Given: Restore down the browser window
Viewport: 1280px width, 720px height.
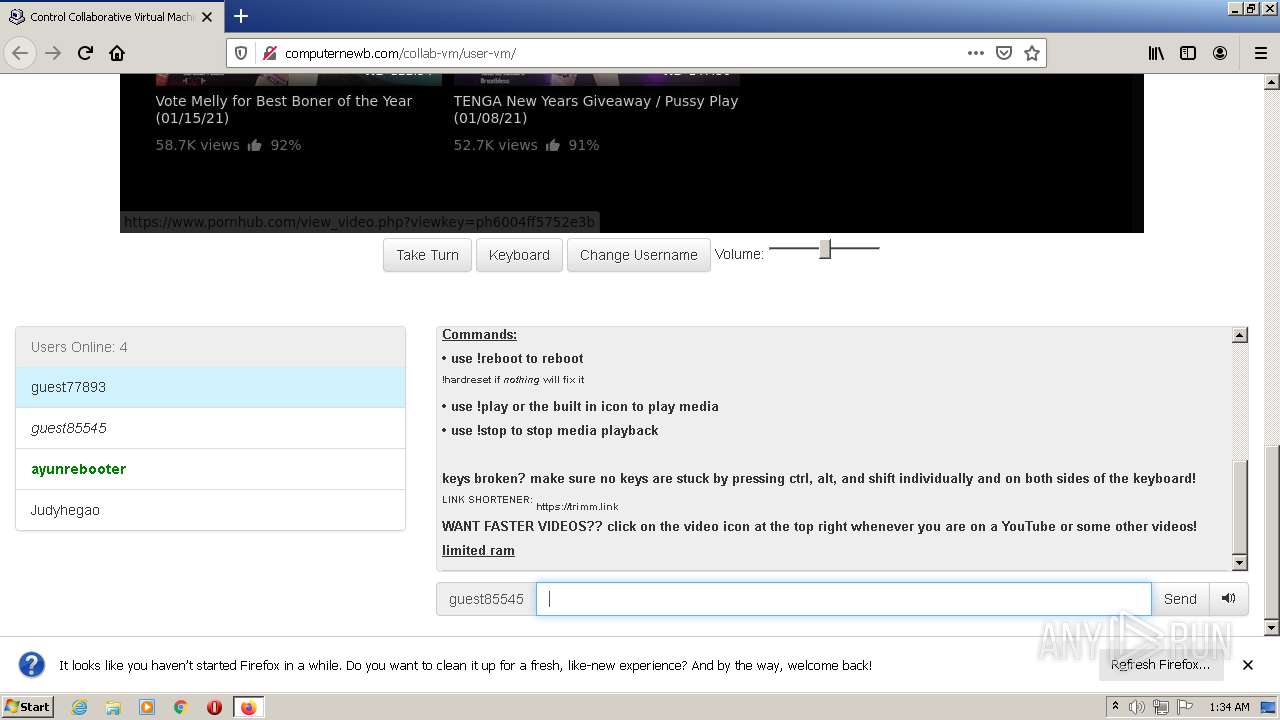Looking at the screenshot, I should tap(1251, 8).
